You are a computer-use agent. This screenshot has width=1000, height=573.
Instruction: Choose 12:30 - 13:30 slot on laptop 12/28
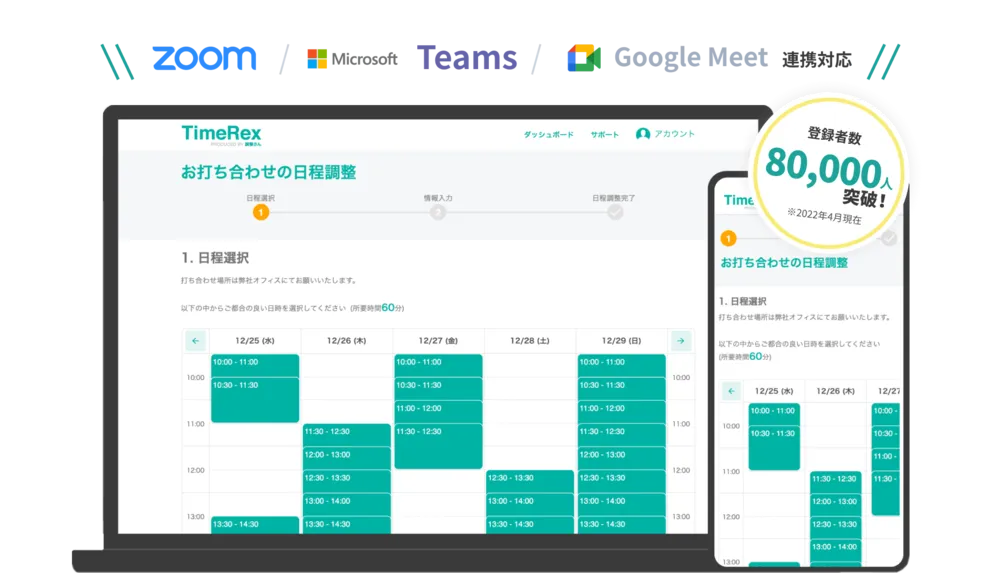pos(530,478)
